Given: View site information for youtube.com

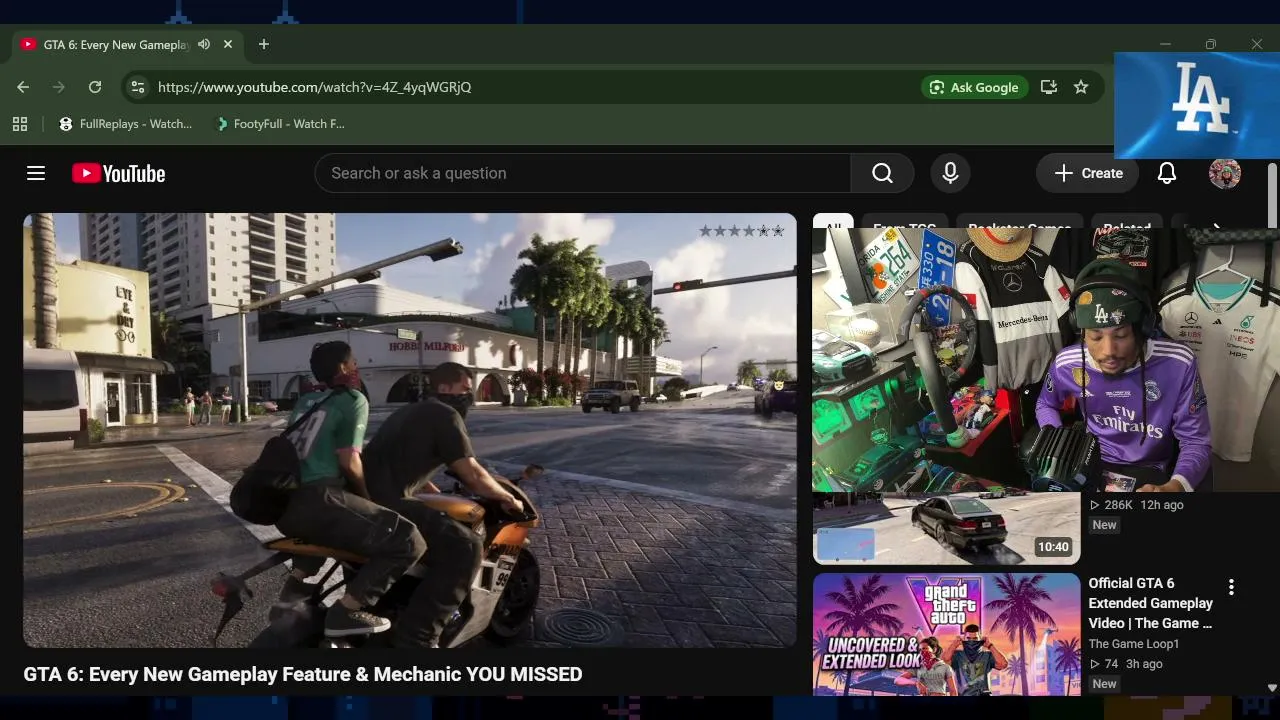Looking at the screenshot, I should click(138, 87).
